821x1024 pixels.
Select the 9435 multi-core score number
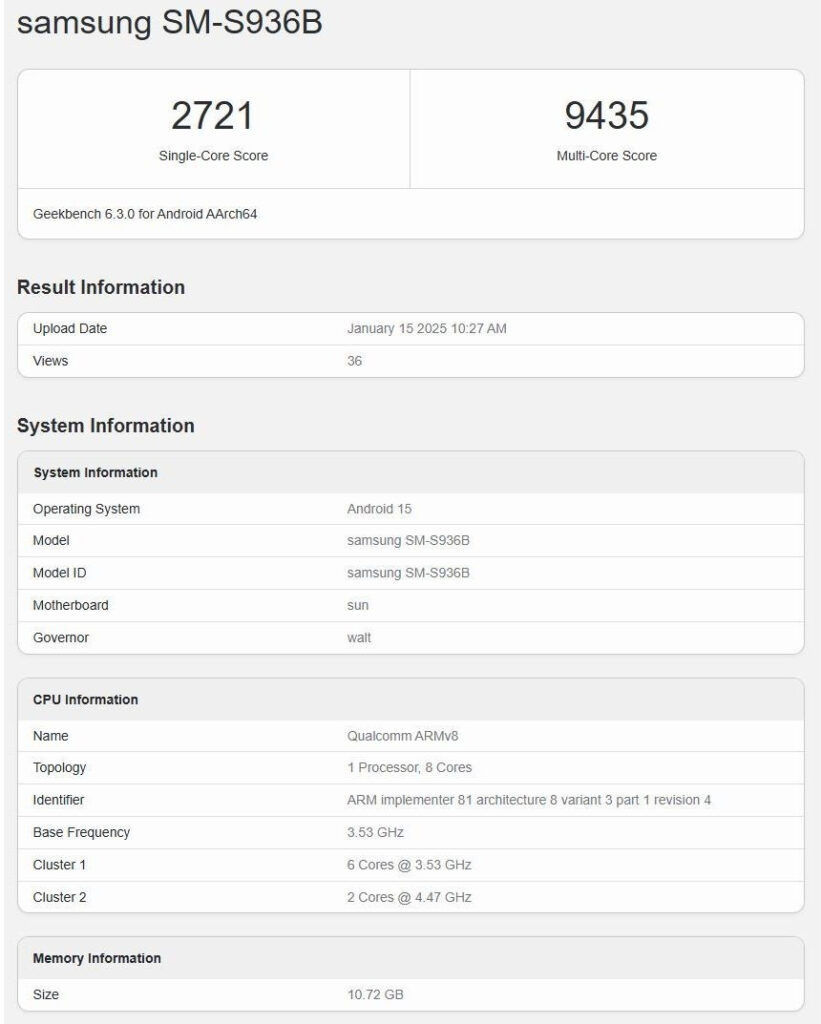click(607, 116)
